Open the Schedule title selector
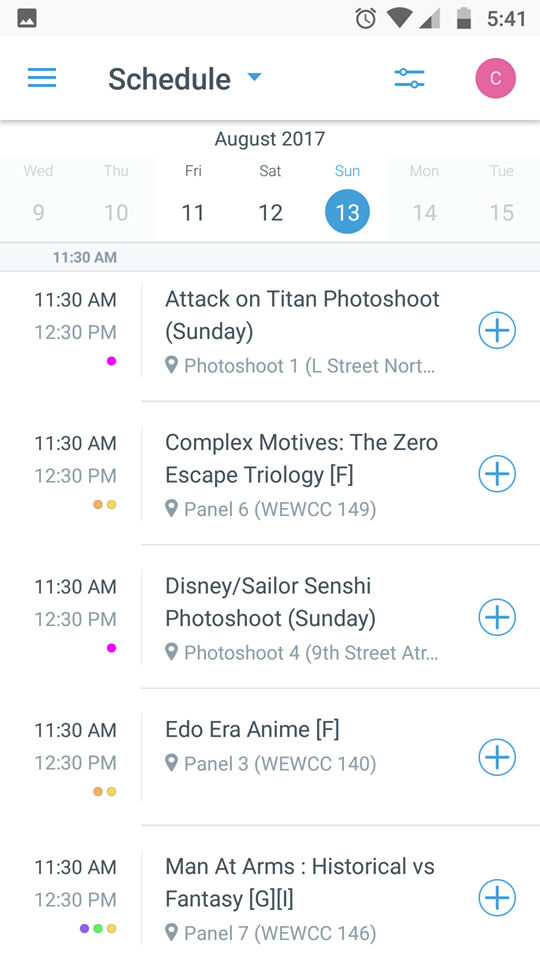The image size is (540, 960). 170,79
